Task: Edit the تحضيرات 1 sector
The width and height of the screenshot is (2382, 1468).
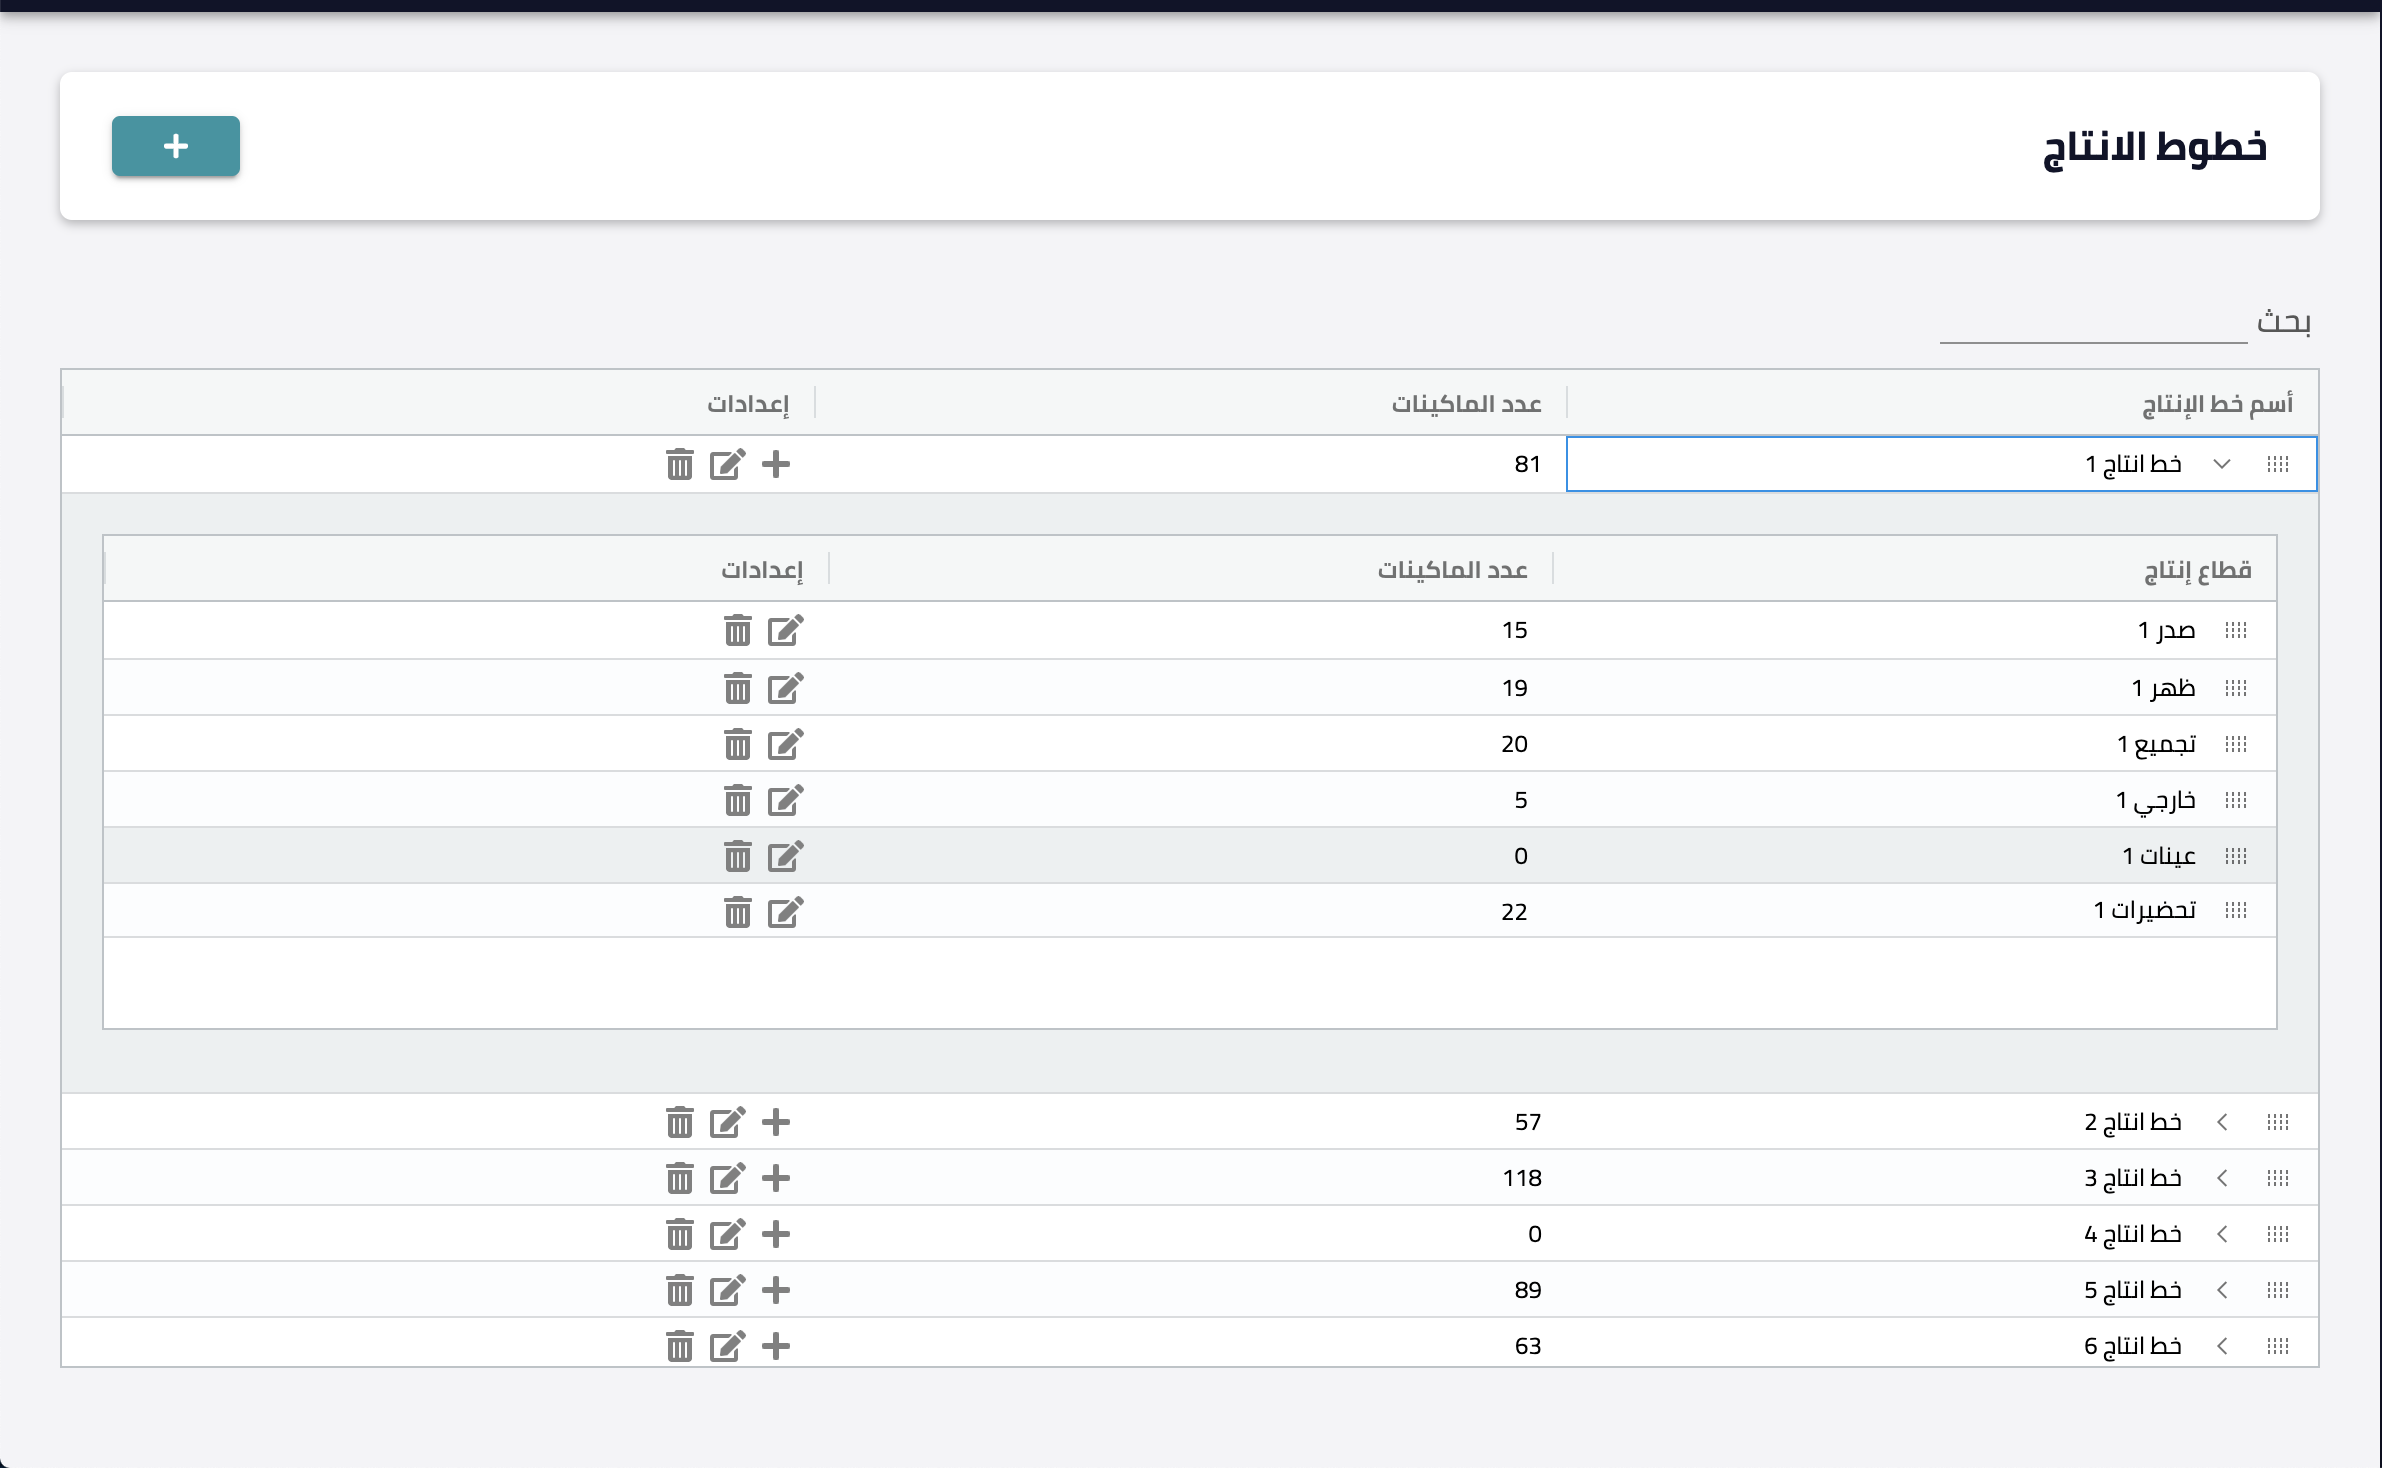Action: pos(785,912)
